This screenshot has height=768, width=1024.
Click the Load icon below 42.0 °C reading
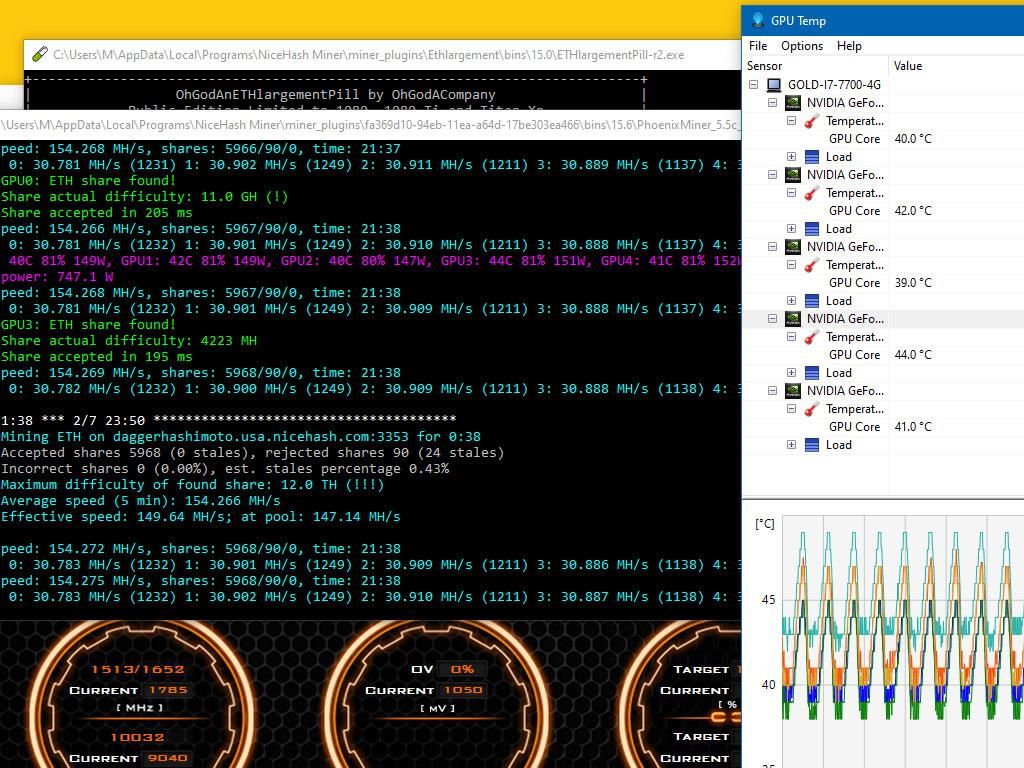tap(812, 229)
